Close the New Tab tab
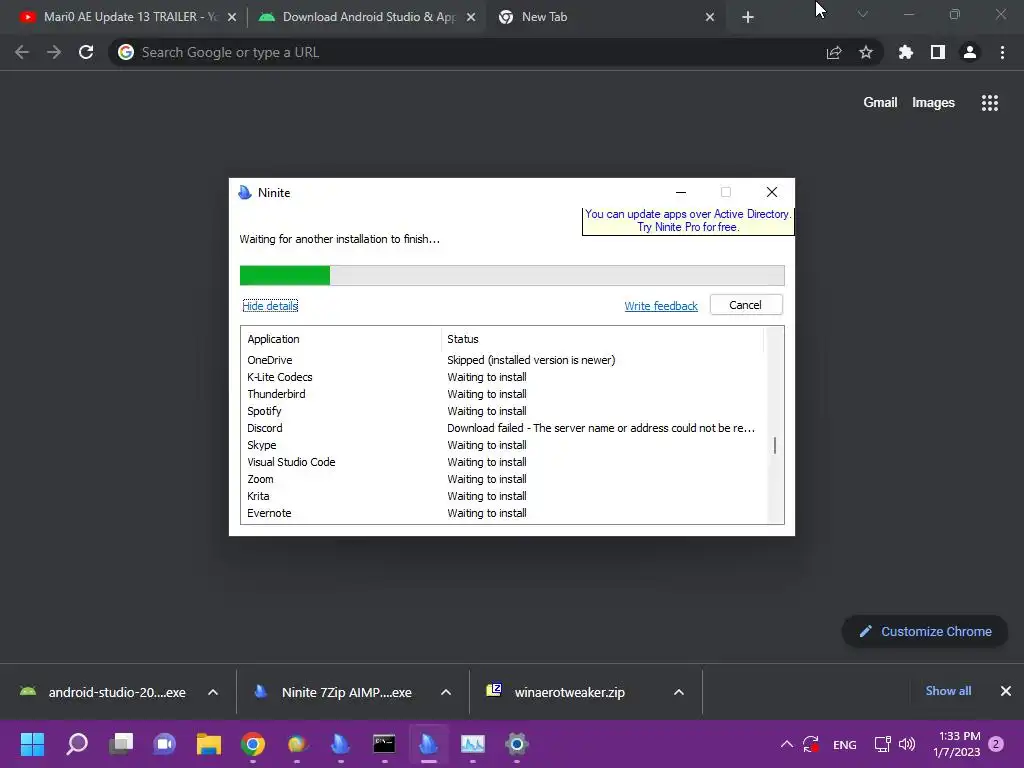 click(x=710, y=17)
